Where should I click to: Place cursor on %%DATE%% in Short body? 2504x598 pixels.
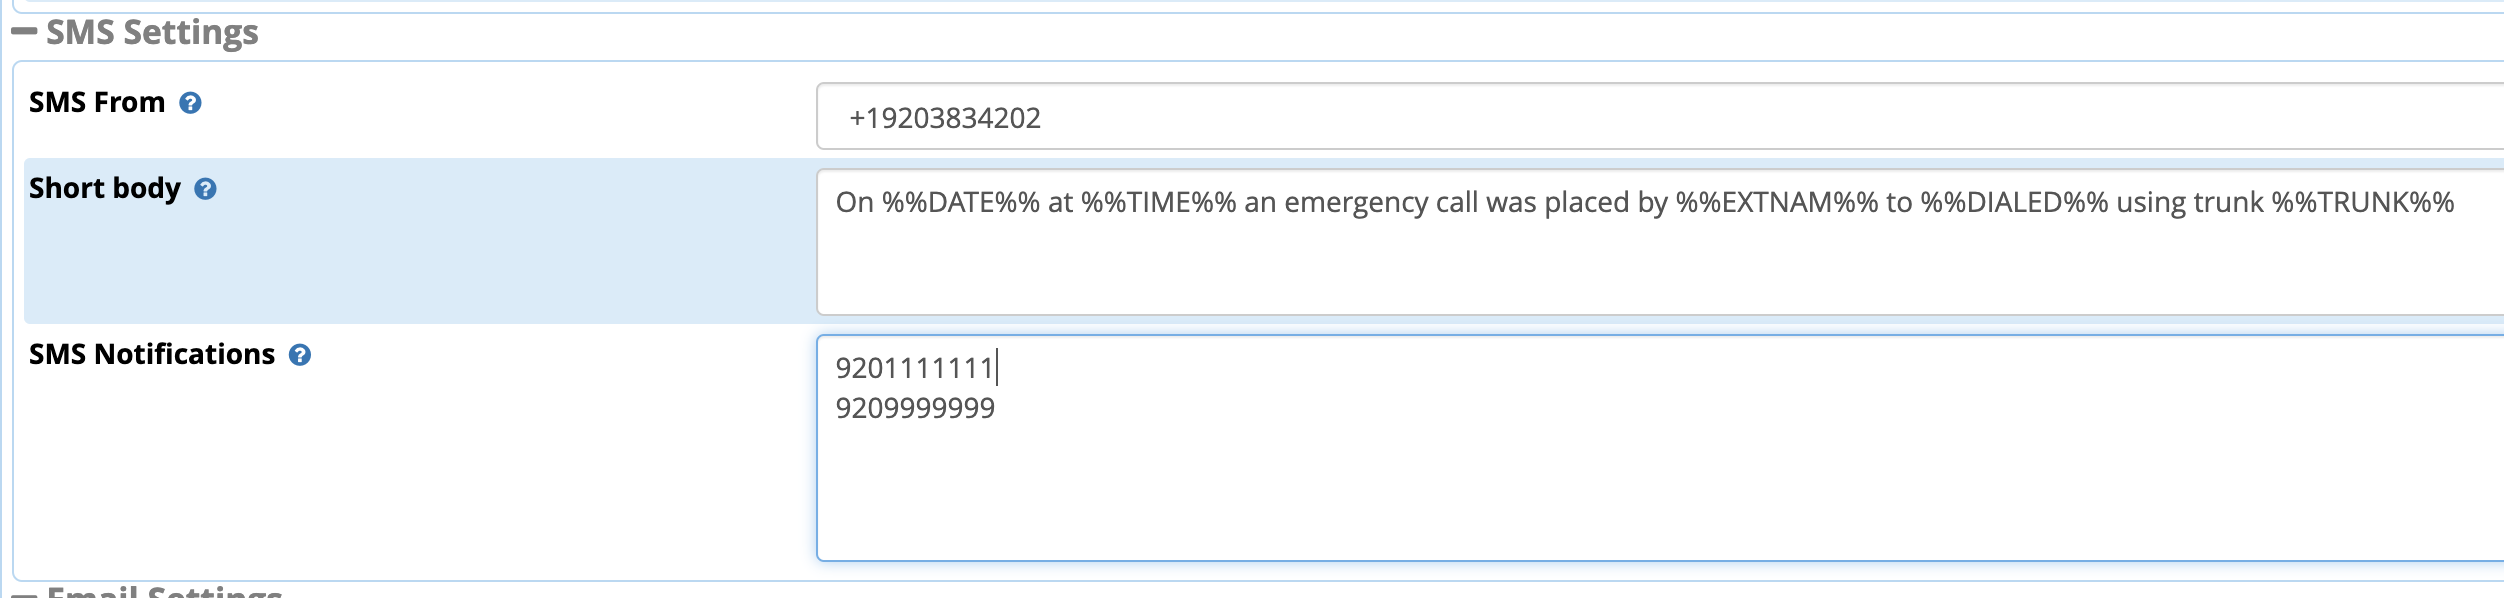tap(961, 203)
